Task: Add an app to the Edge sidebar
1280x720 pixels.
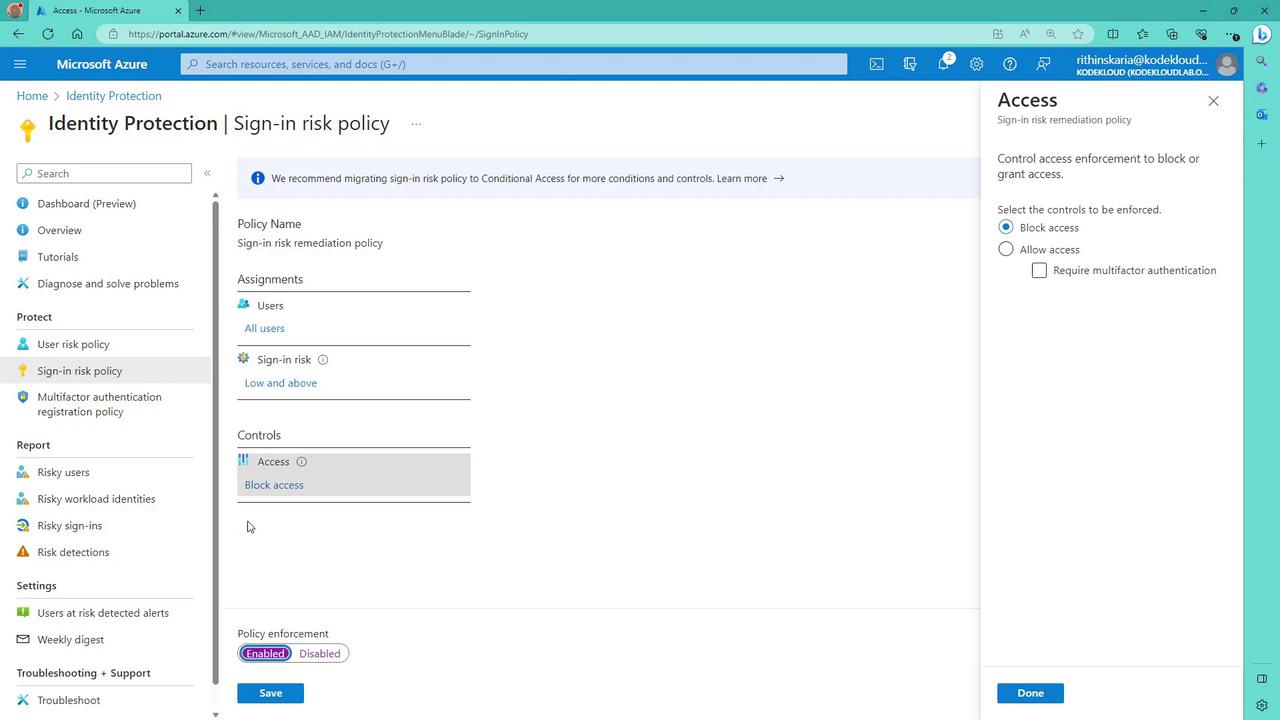Action: coord(1262,144)
